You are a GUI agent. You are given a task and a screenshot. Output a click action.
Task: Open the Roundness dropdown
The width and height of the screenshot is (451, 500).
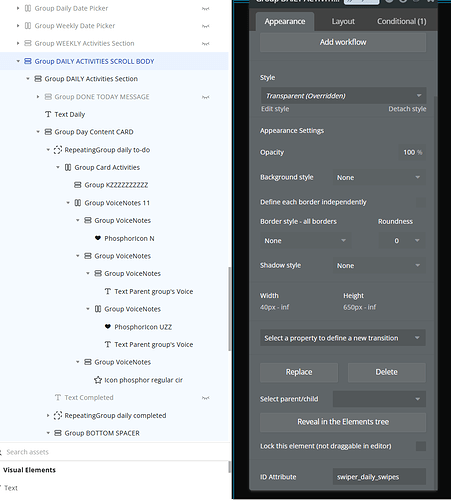(x=402, y=240)
